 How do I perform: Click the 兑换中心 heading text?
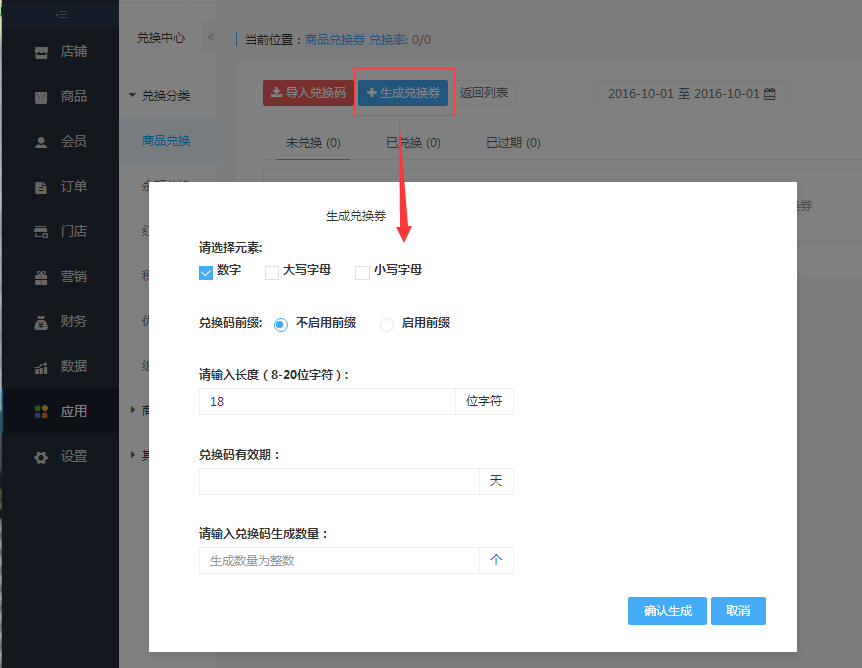point(161,38)
